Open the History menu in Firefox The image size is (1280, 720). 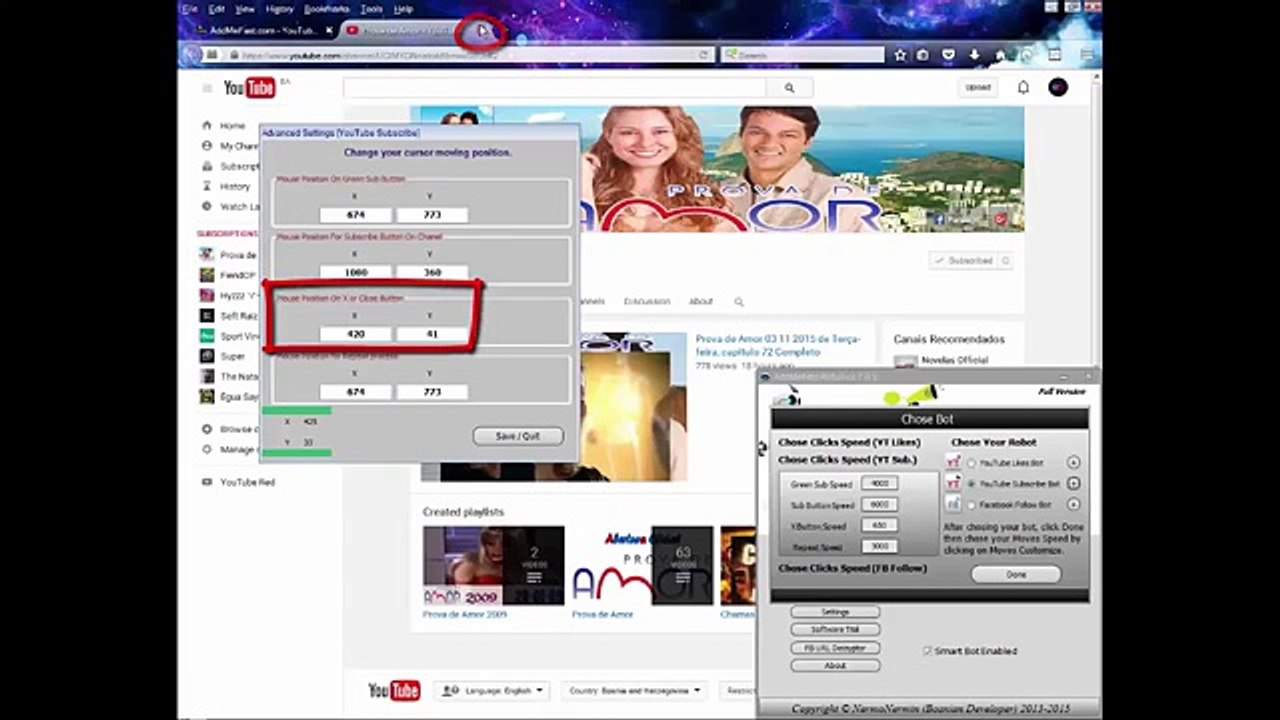click(280, 9)
